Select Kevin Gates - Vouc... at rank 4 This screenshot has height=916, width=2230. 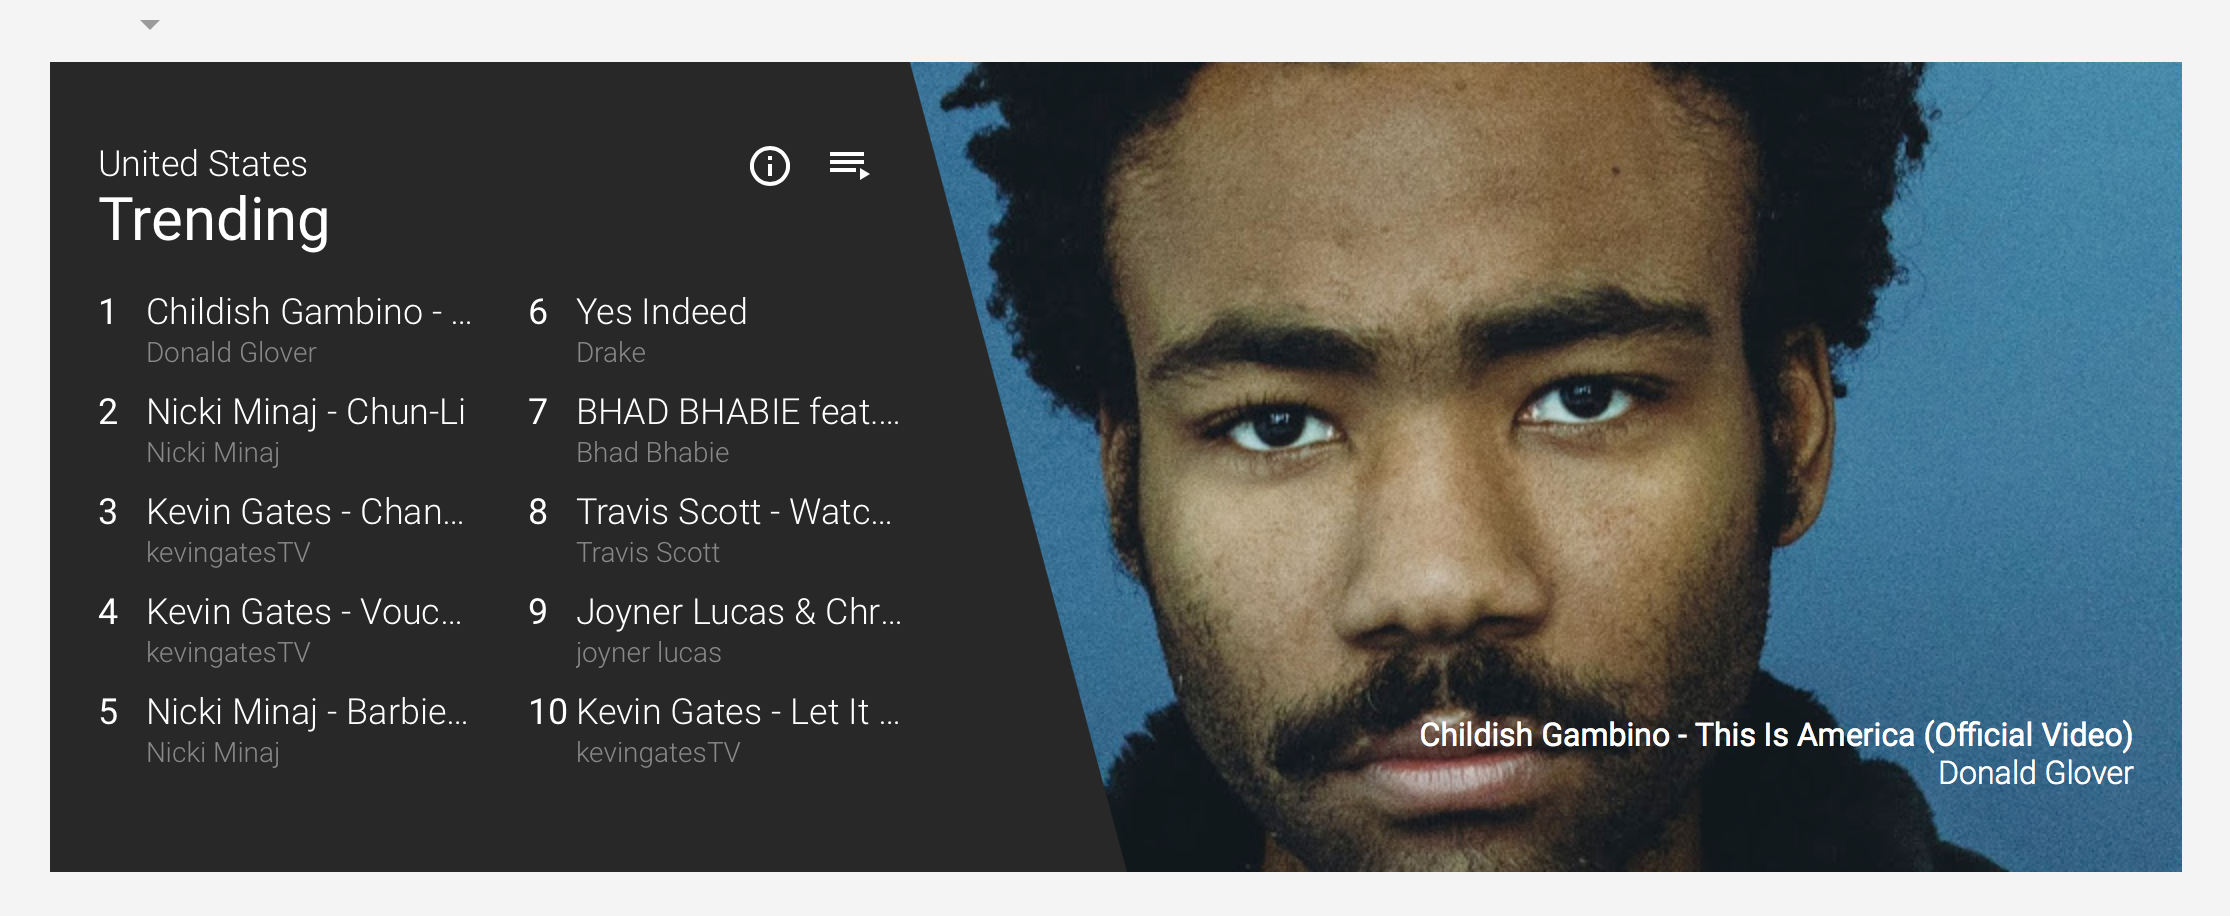[x=304, y=612]
